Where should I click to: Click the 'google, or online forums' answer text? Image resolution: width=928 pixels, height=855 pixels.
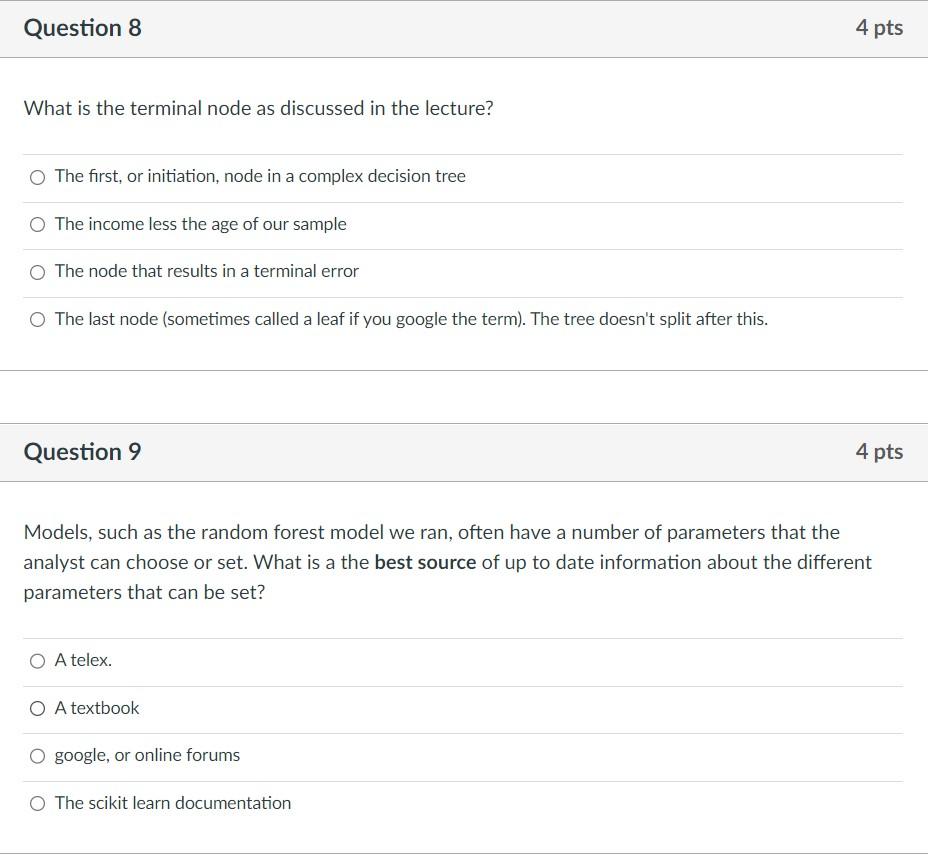147,755
